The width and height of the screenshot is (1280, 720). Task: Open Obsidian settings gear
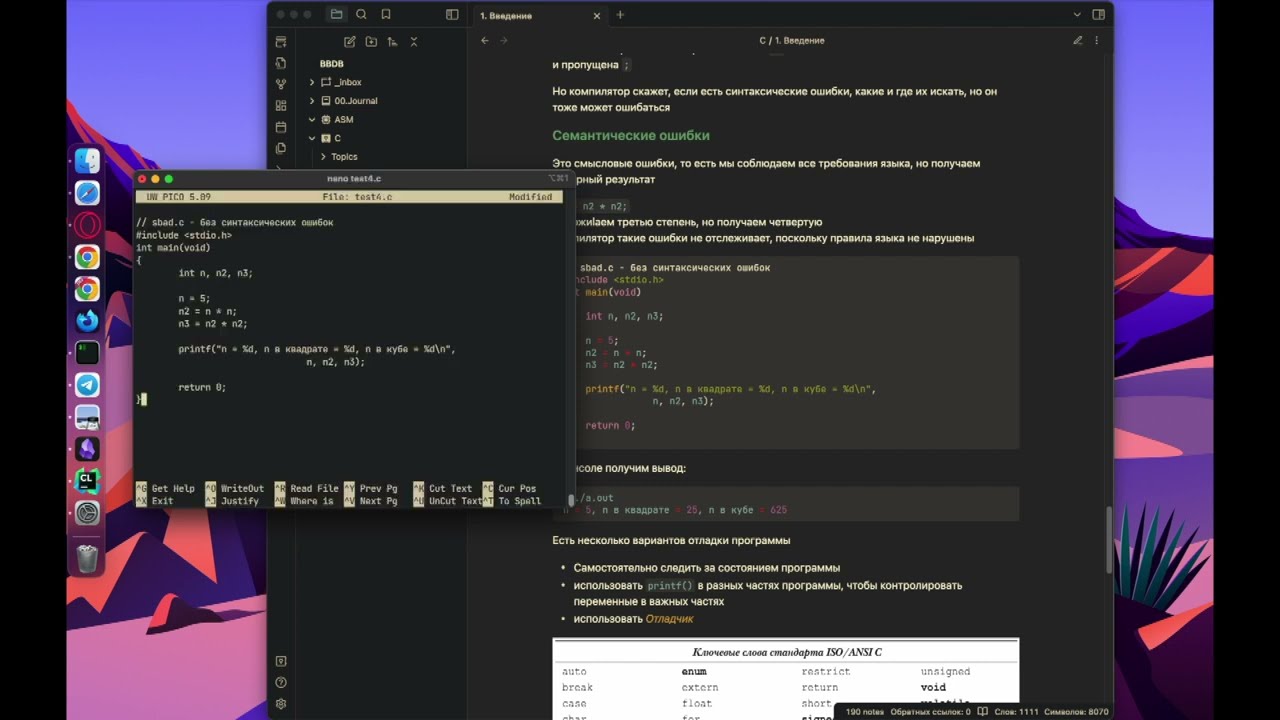click(281, 704)
